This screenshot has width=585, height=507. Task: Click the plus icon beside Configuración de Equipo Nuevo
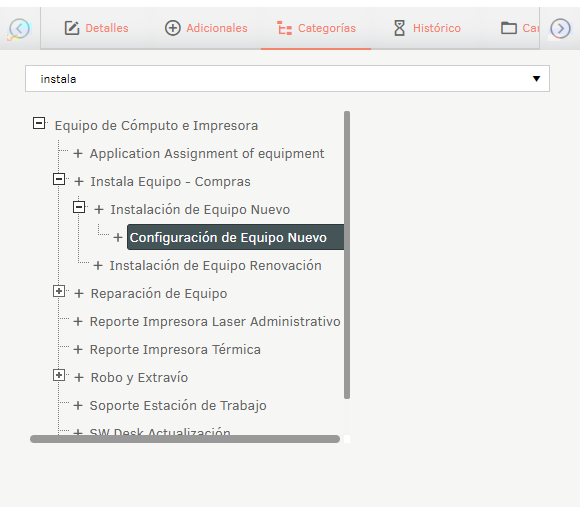pyautogui.click(x=118, y=237)
